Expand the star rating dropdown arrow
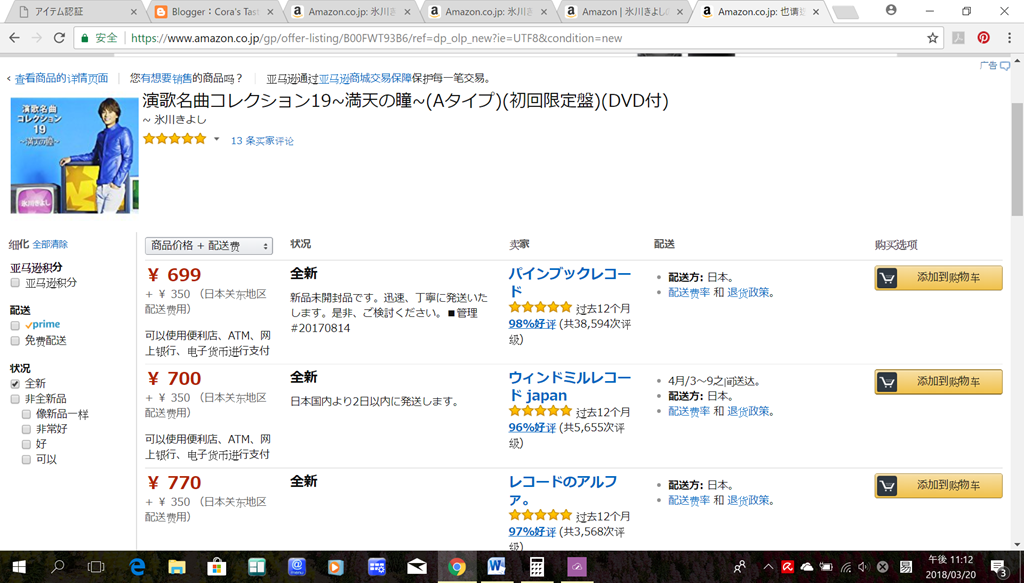Viewport: 1024px width, 583px height. pos(217,139)
